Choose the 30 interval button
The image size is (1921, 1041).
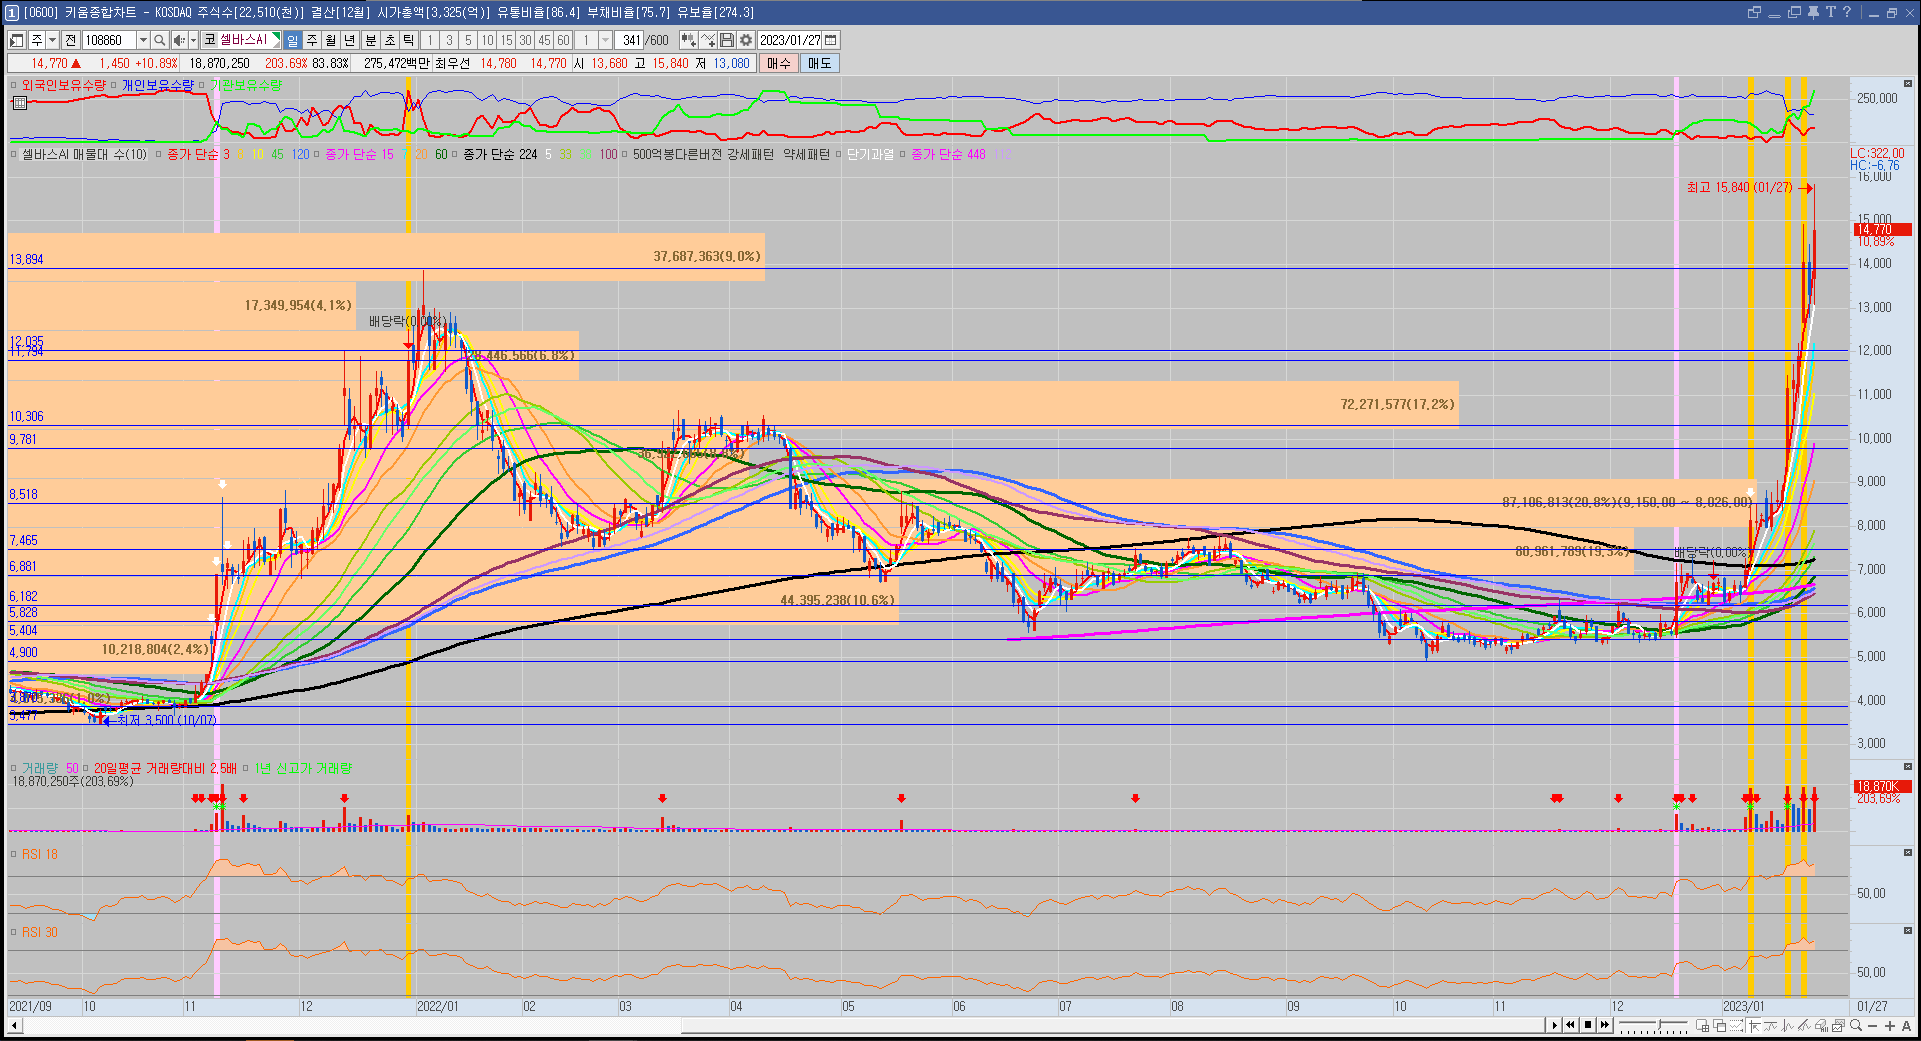pyautogui.click(x=525, y=40)
